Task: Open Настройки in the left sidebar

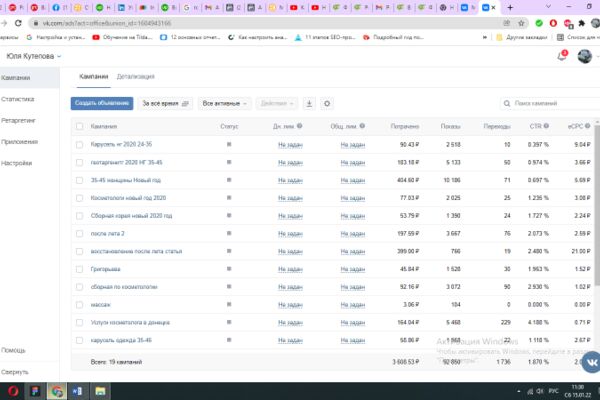Action: click(16, 163)
